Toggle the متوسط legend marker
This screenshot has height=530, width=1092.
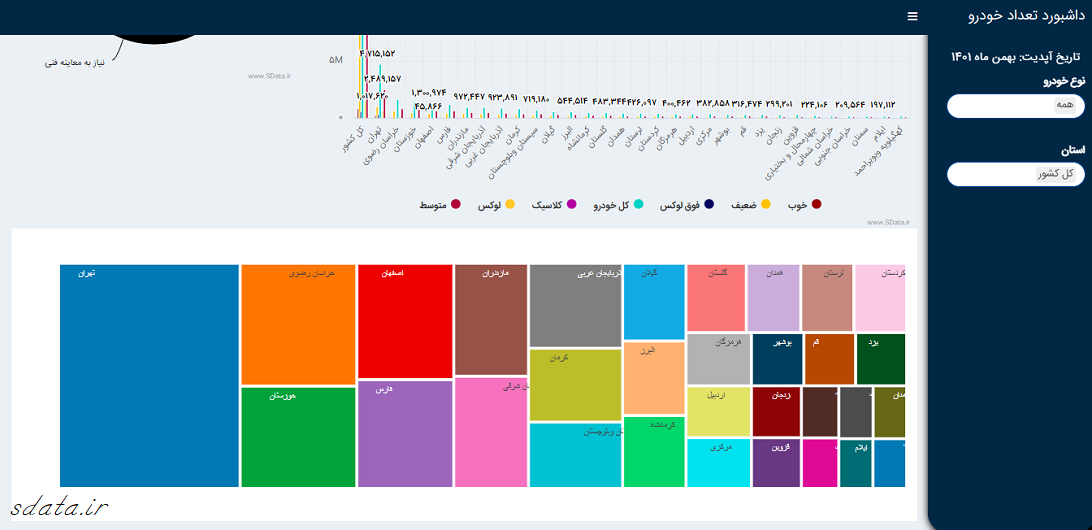(x=456, y=204)
